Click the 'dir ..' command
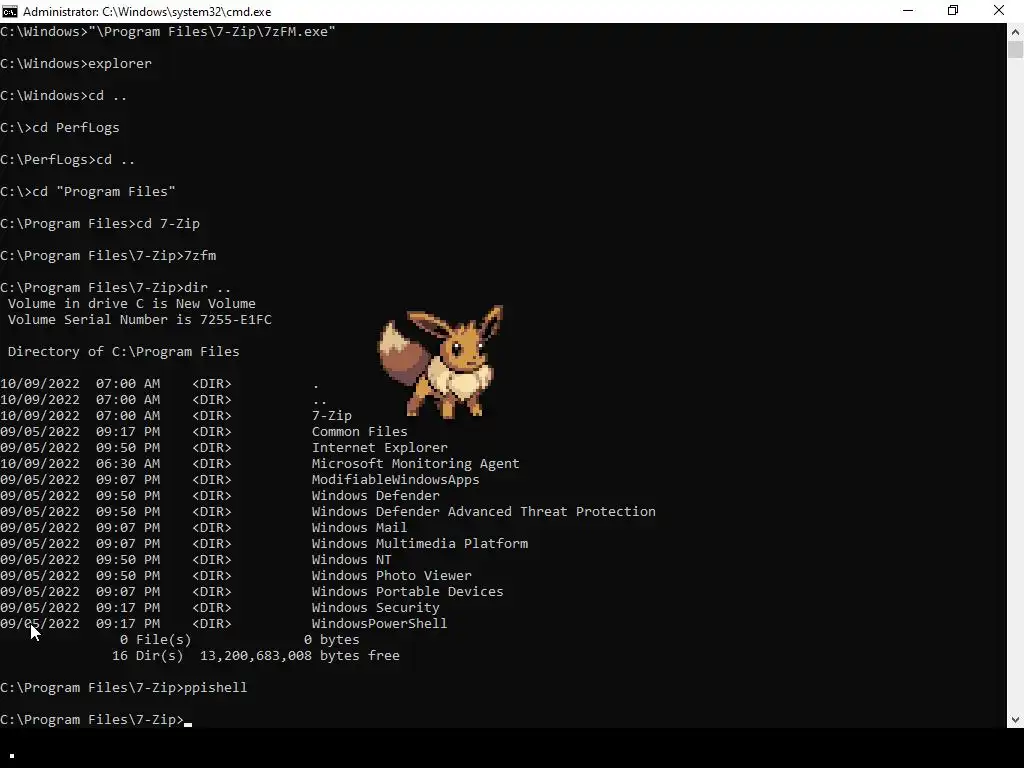 click(208, 287)
